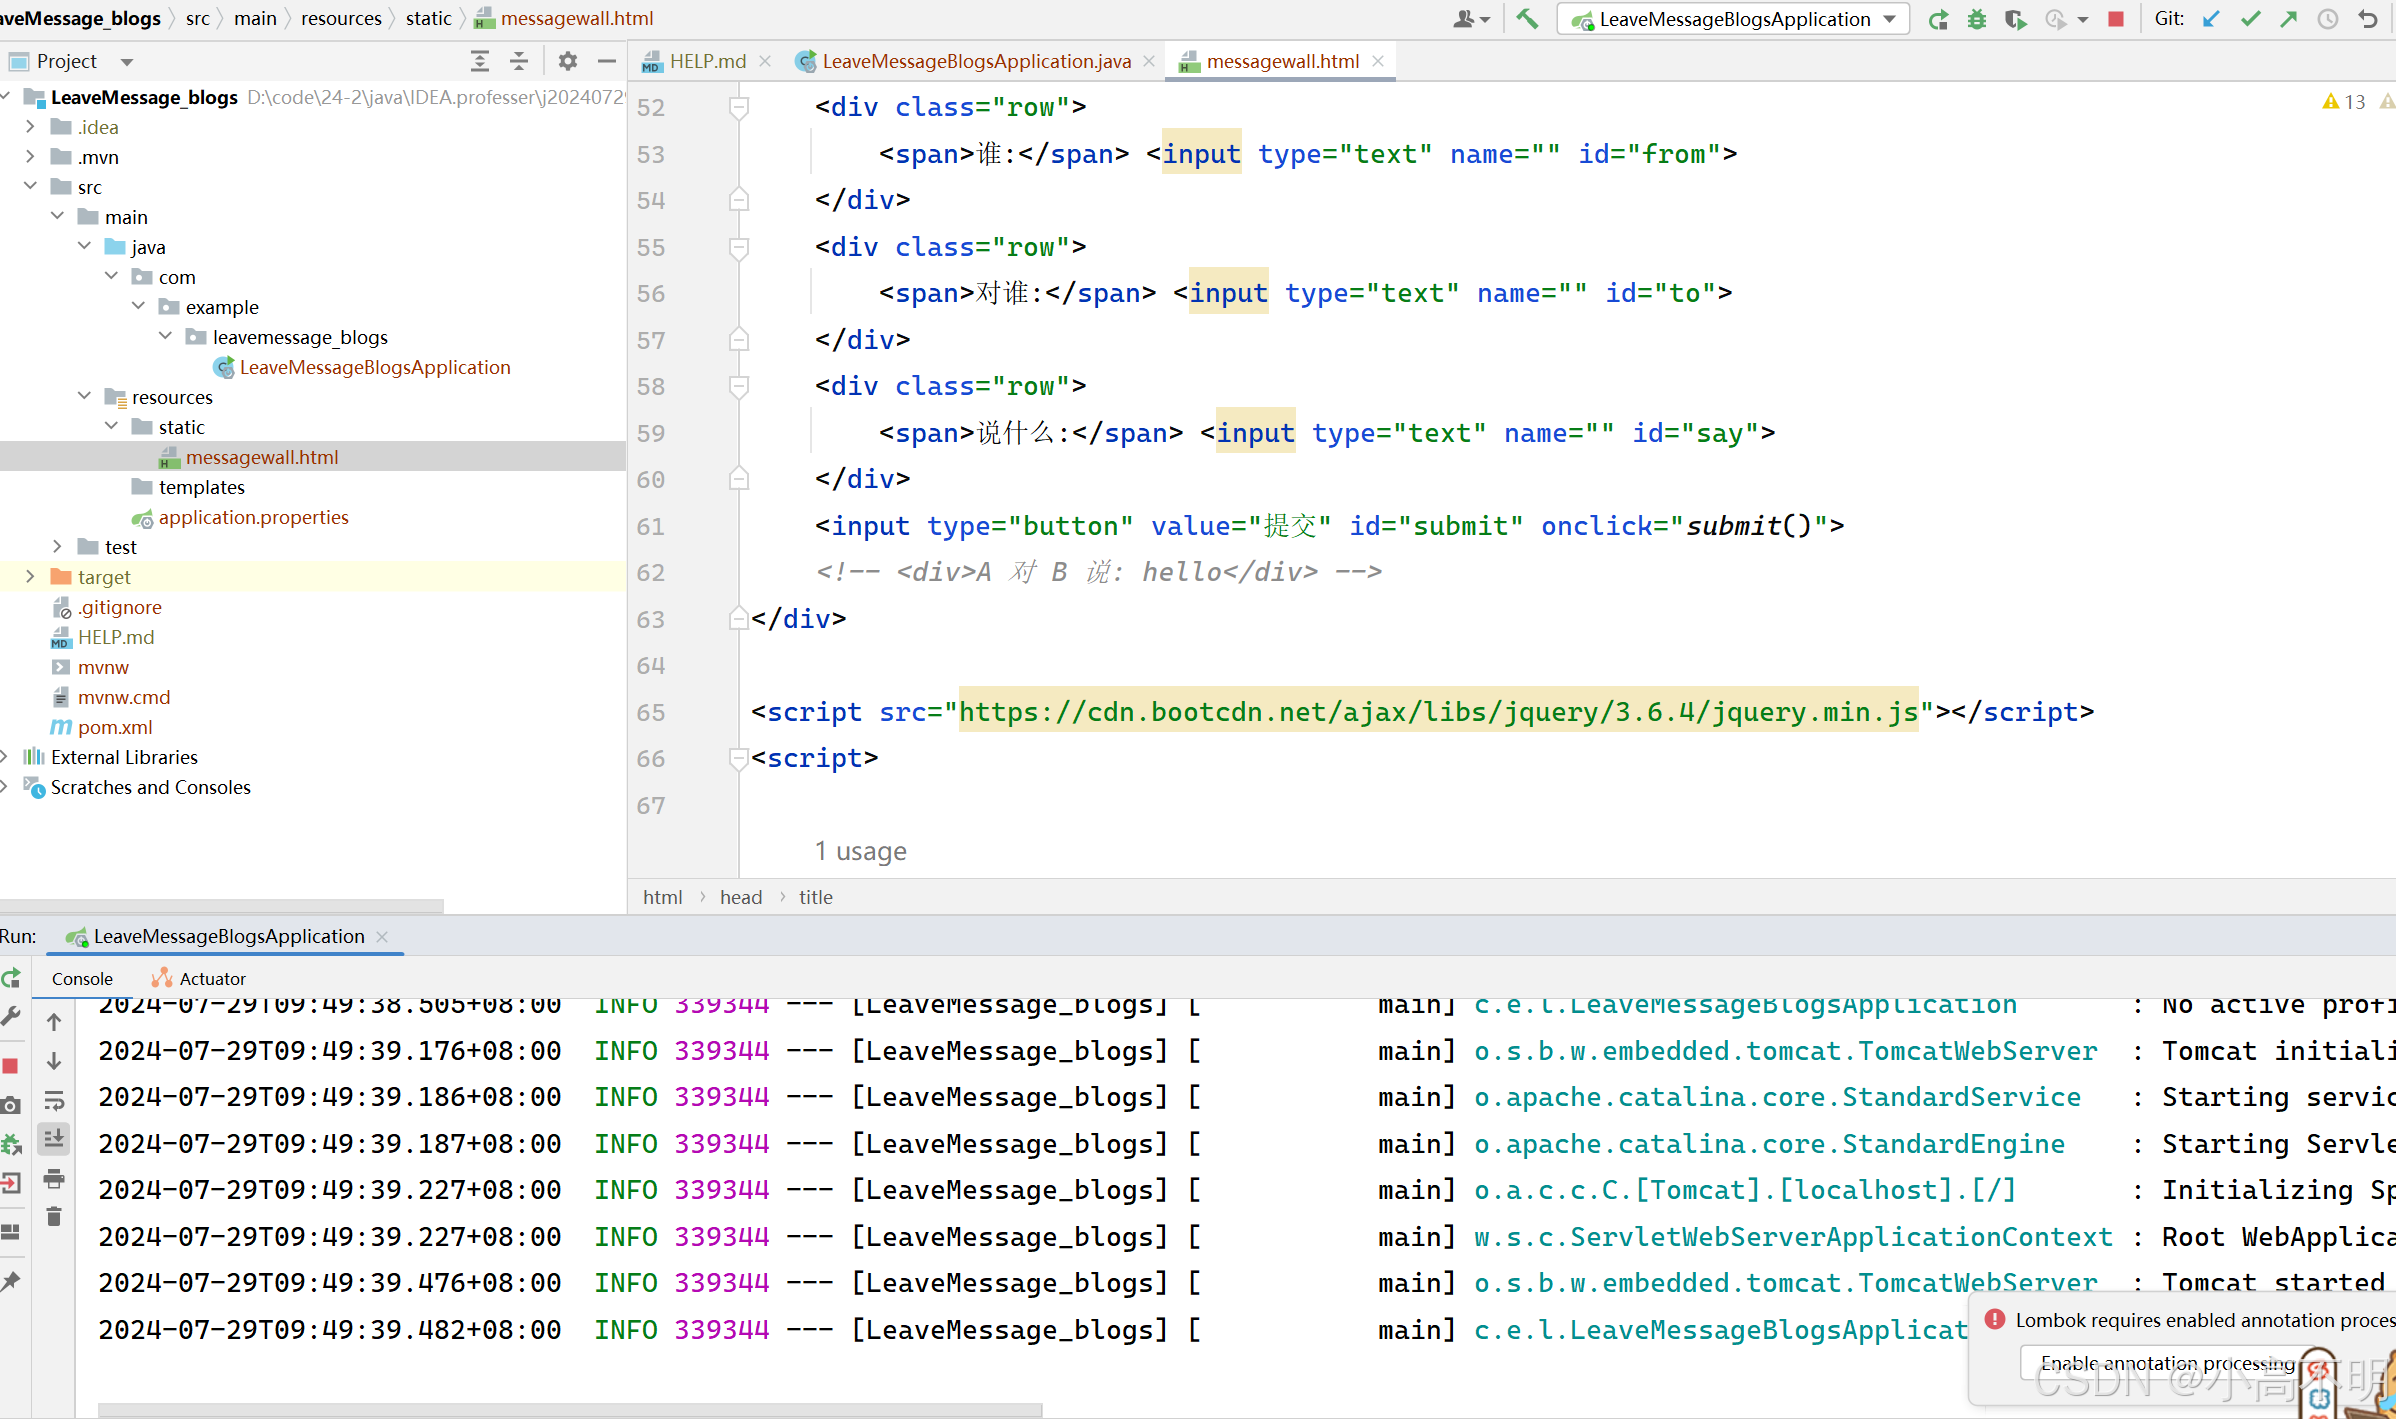
Task: Switch to LeaveMessageBlogsApplication.java editor tab
Action: coord(976,61)
